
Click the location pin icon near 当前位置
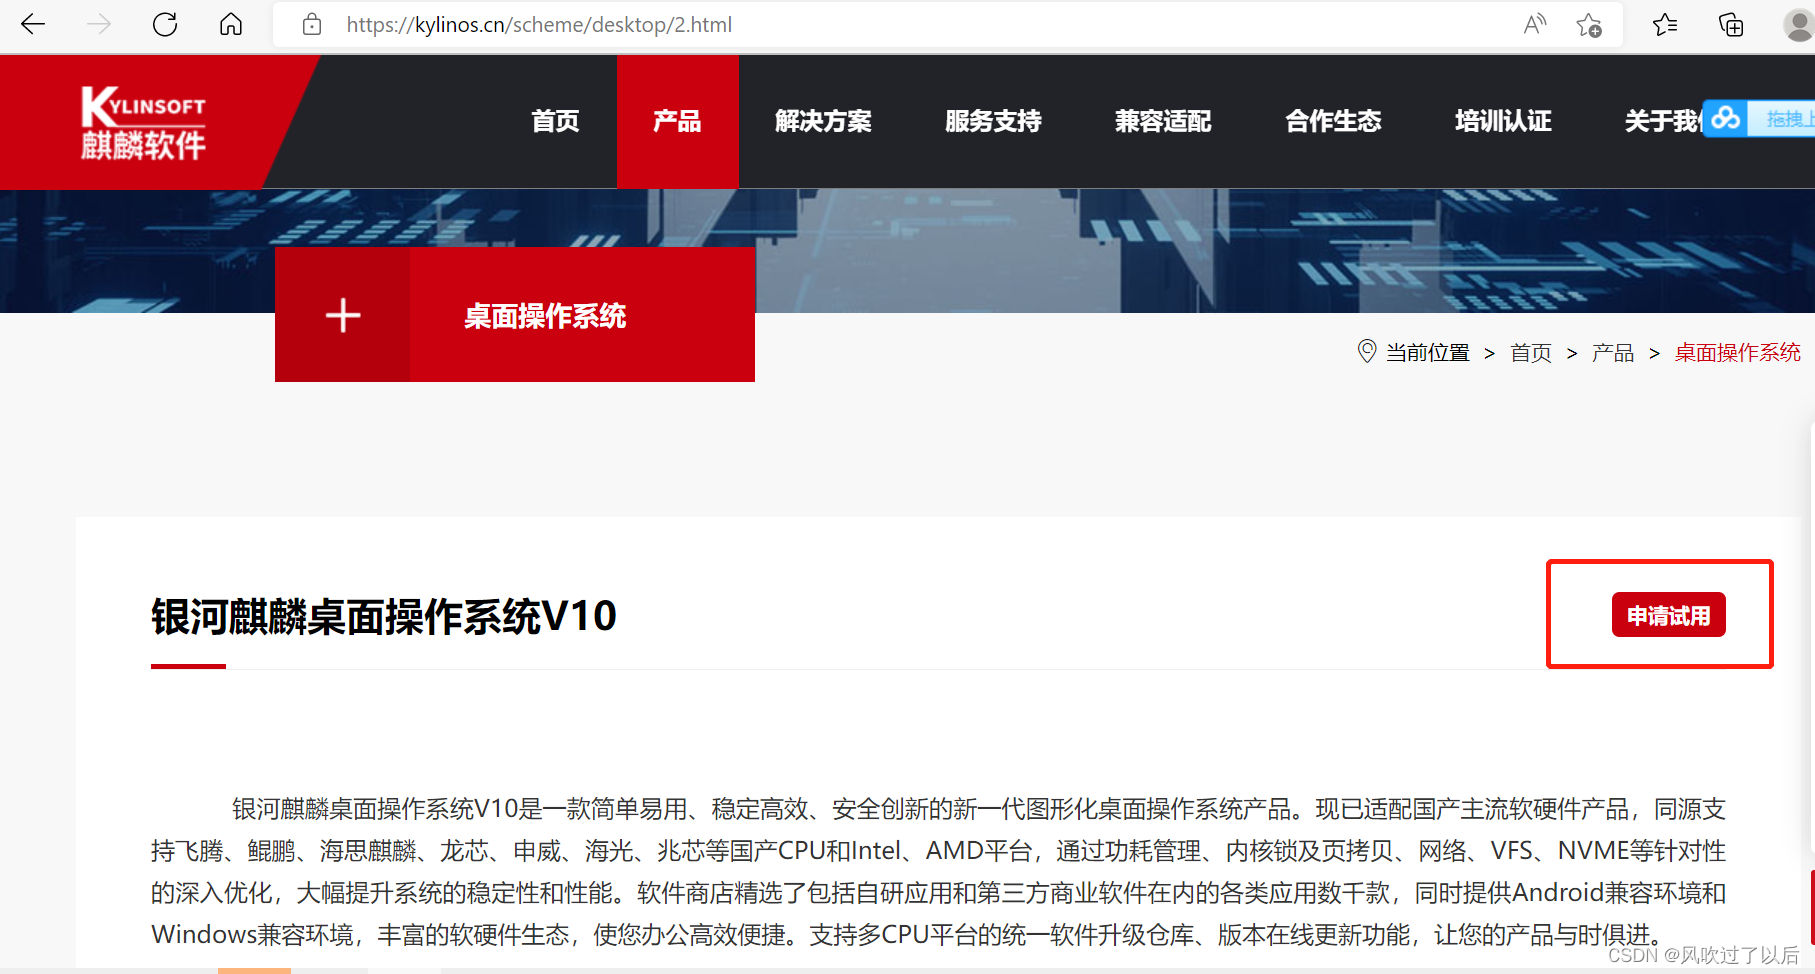[1366, 351]
